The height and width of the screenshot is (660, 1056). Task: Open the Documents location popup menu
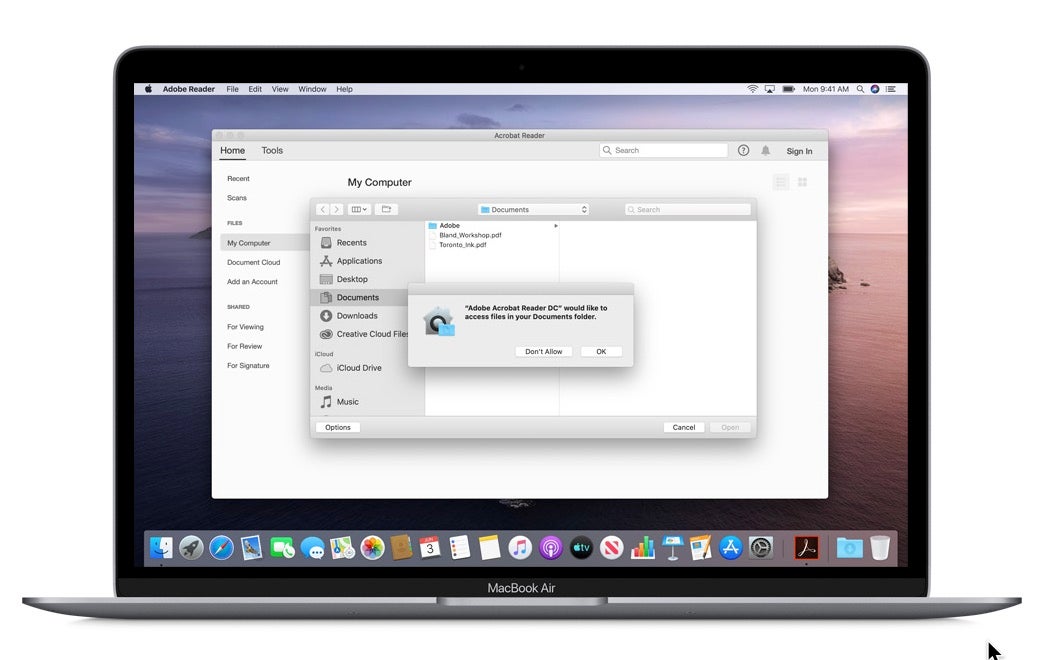(x=533, y=209)
